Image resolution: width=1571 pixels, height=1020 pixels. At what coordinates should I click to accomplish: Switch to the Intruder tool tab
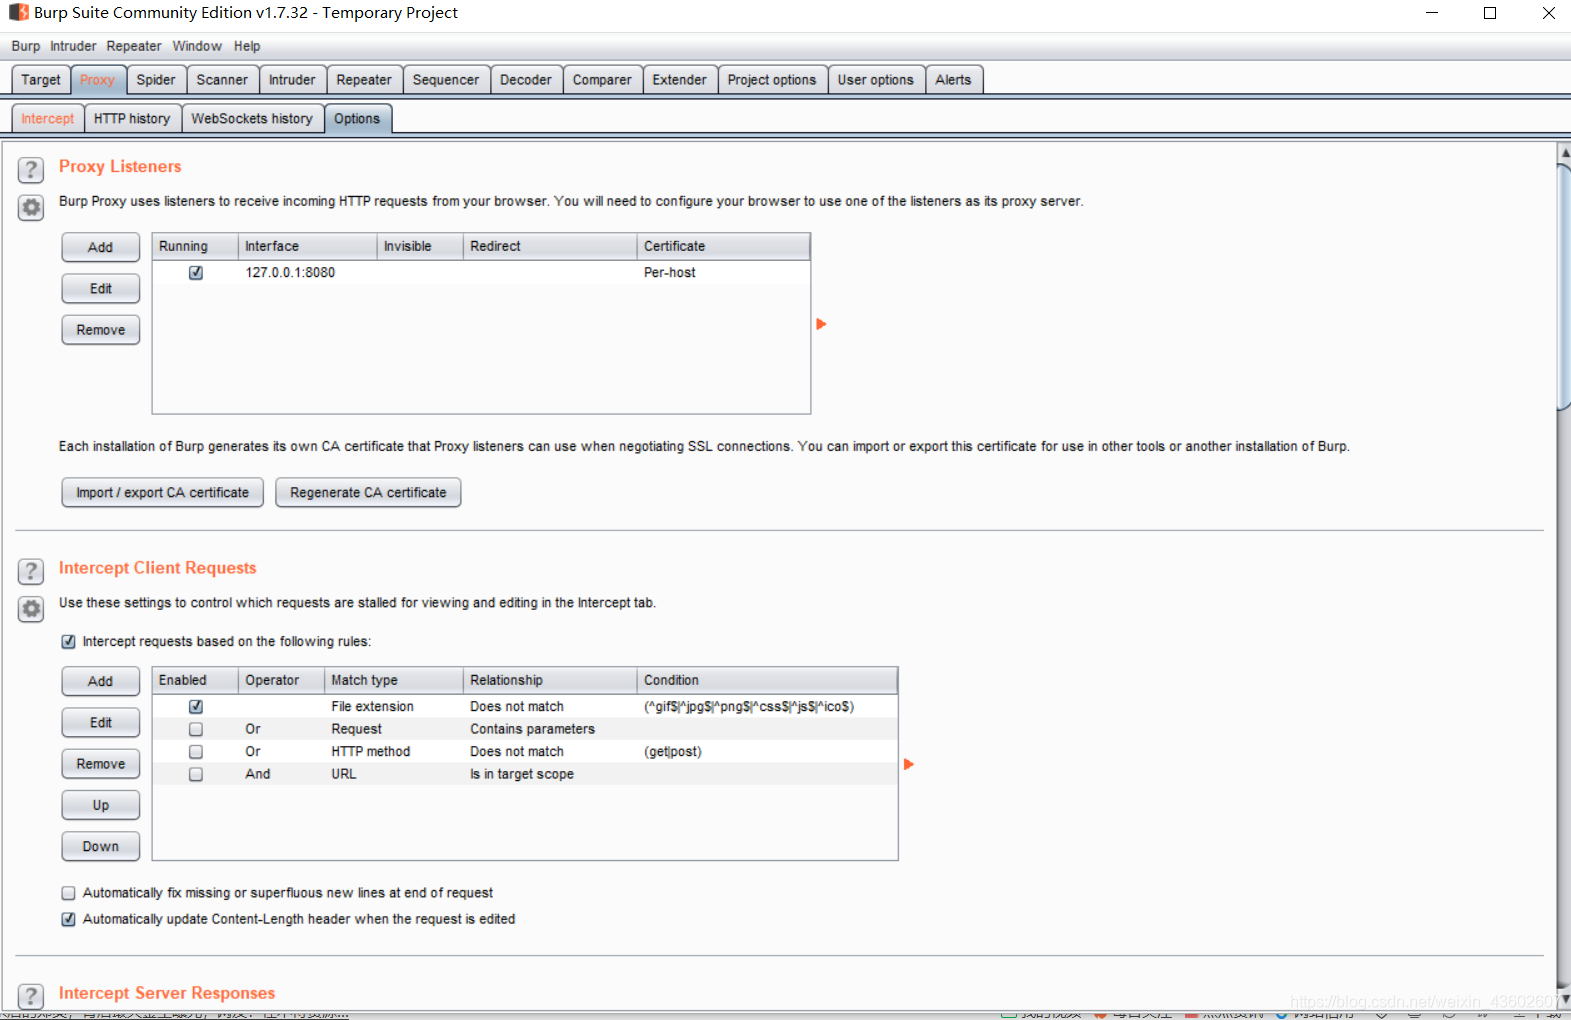click(x=292, y=80)
